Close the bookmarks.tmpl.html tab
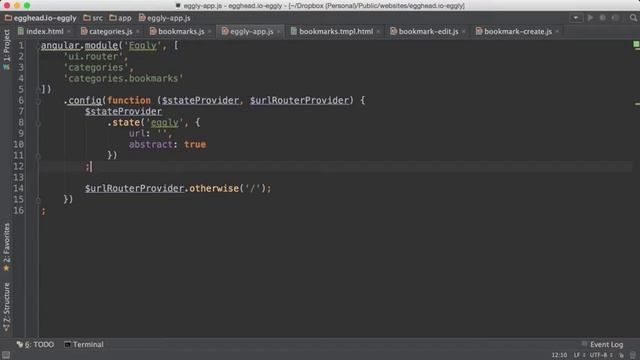Screen dimensions: 640x360 point(378,31)
